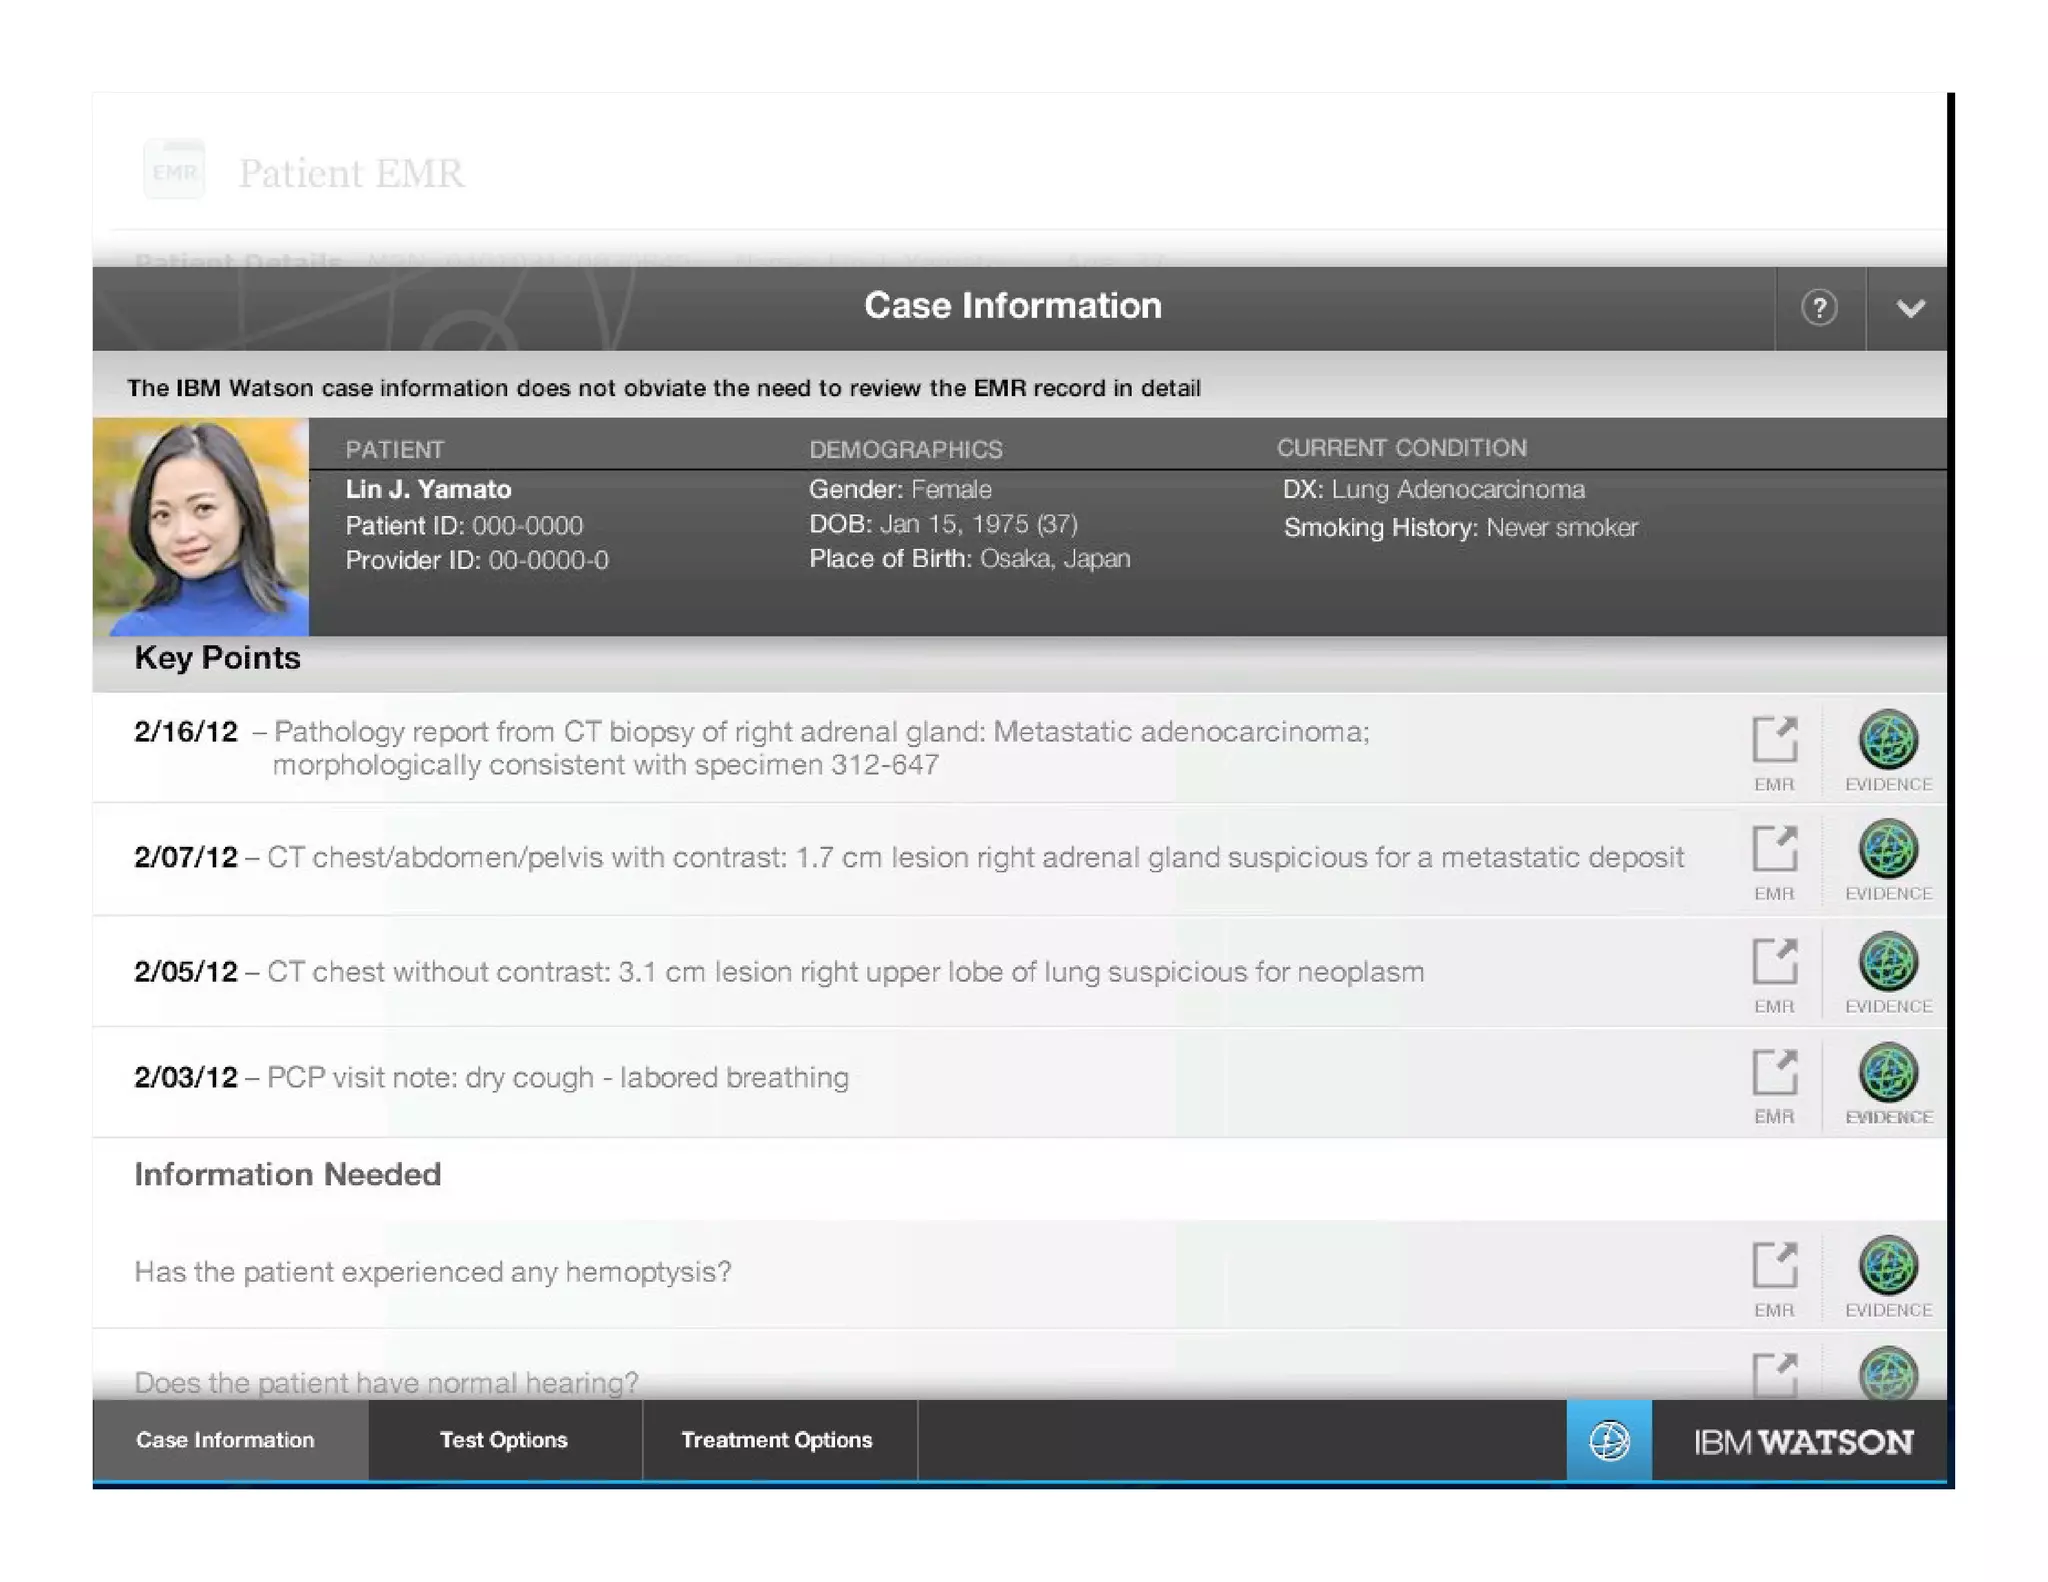
Task: Click the normal hearing question text
Action: (386, 1382)
